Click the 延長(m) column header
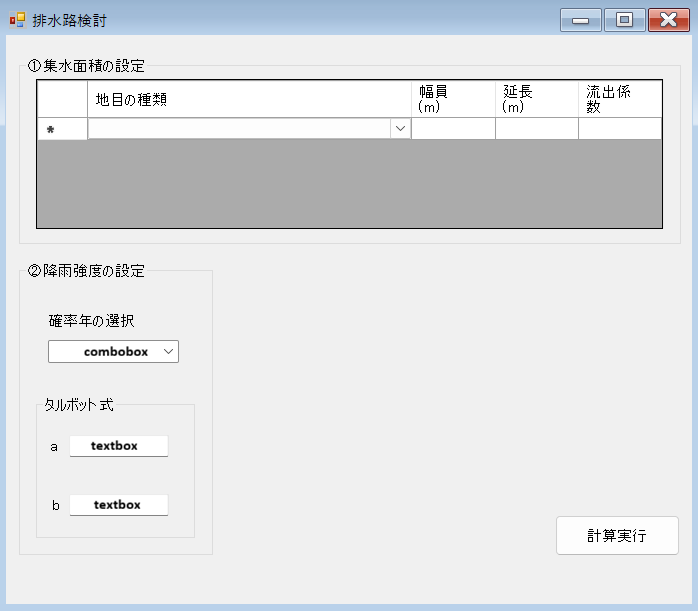 coord(537,99)
